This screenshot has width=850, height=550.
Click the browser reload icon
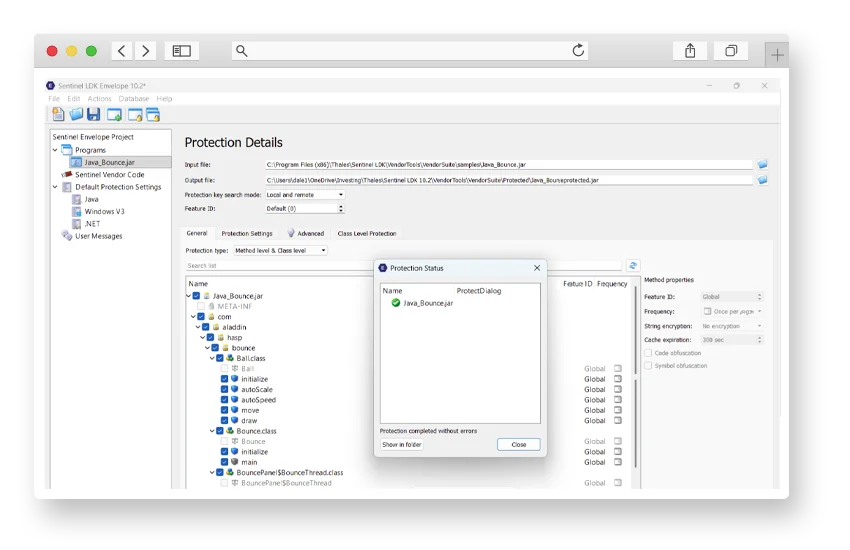pyautogui.click(x=578, y=50)
